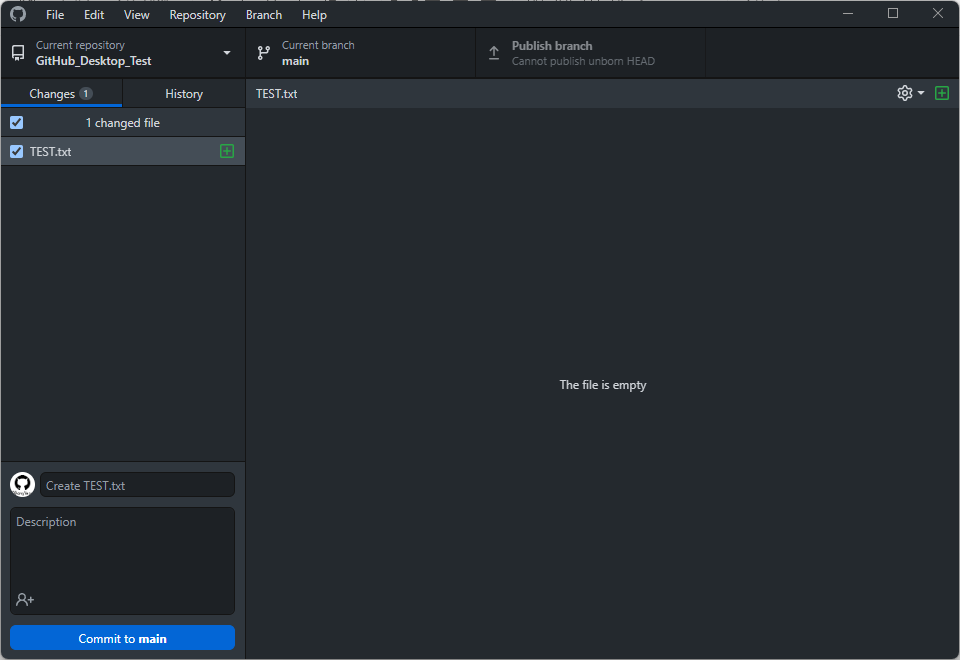Click the Commit to main button
The width and height of the screenshot is (960, 660).
(x=122, y=638)
